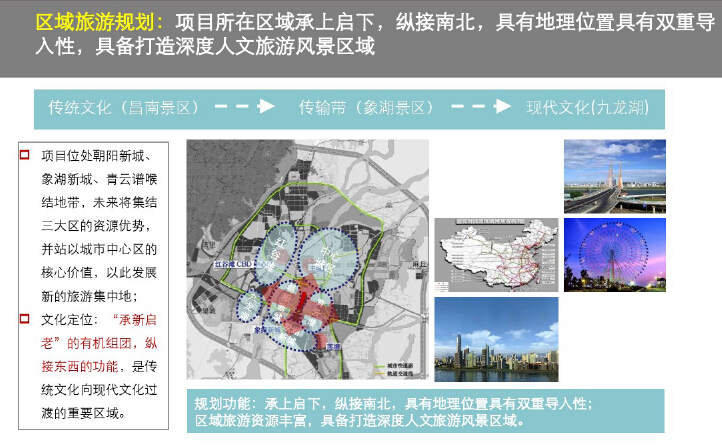
Task: Click the first red square bullet marker
Action: point(25,155)
